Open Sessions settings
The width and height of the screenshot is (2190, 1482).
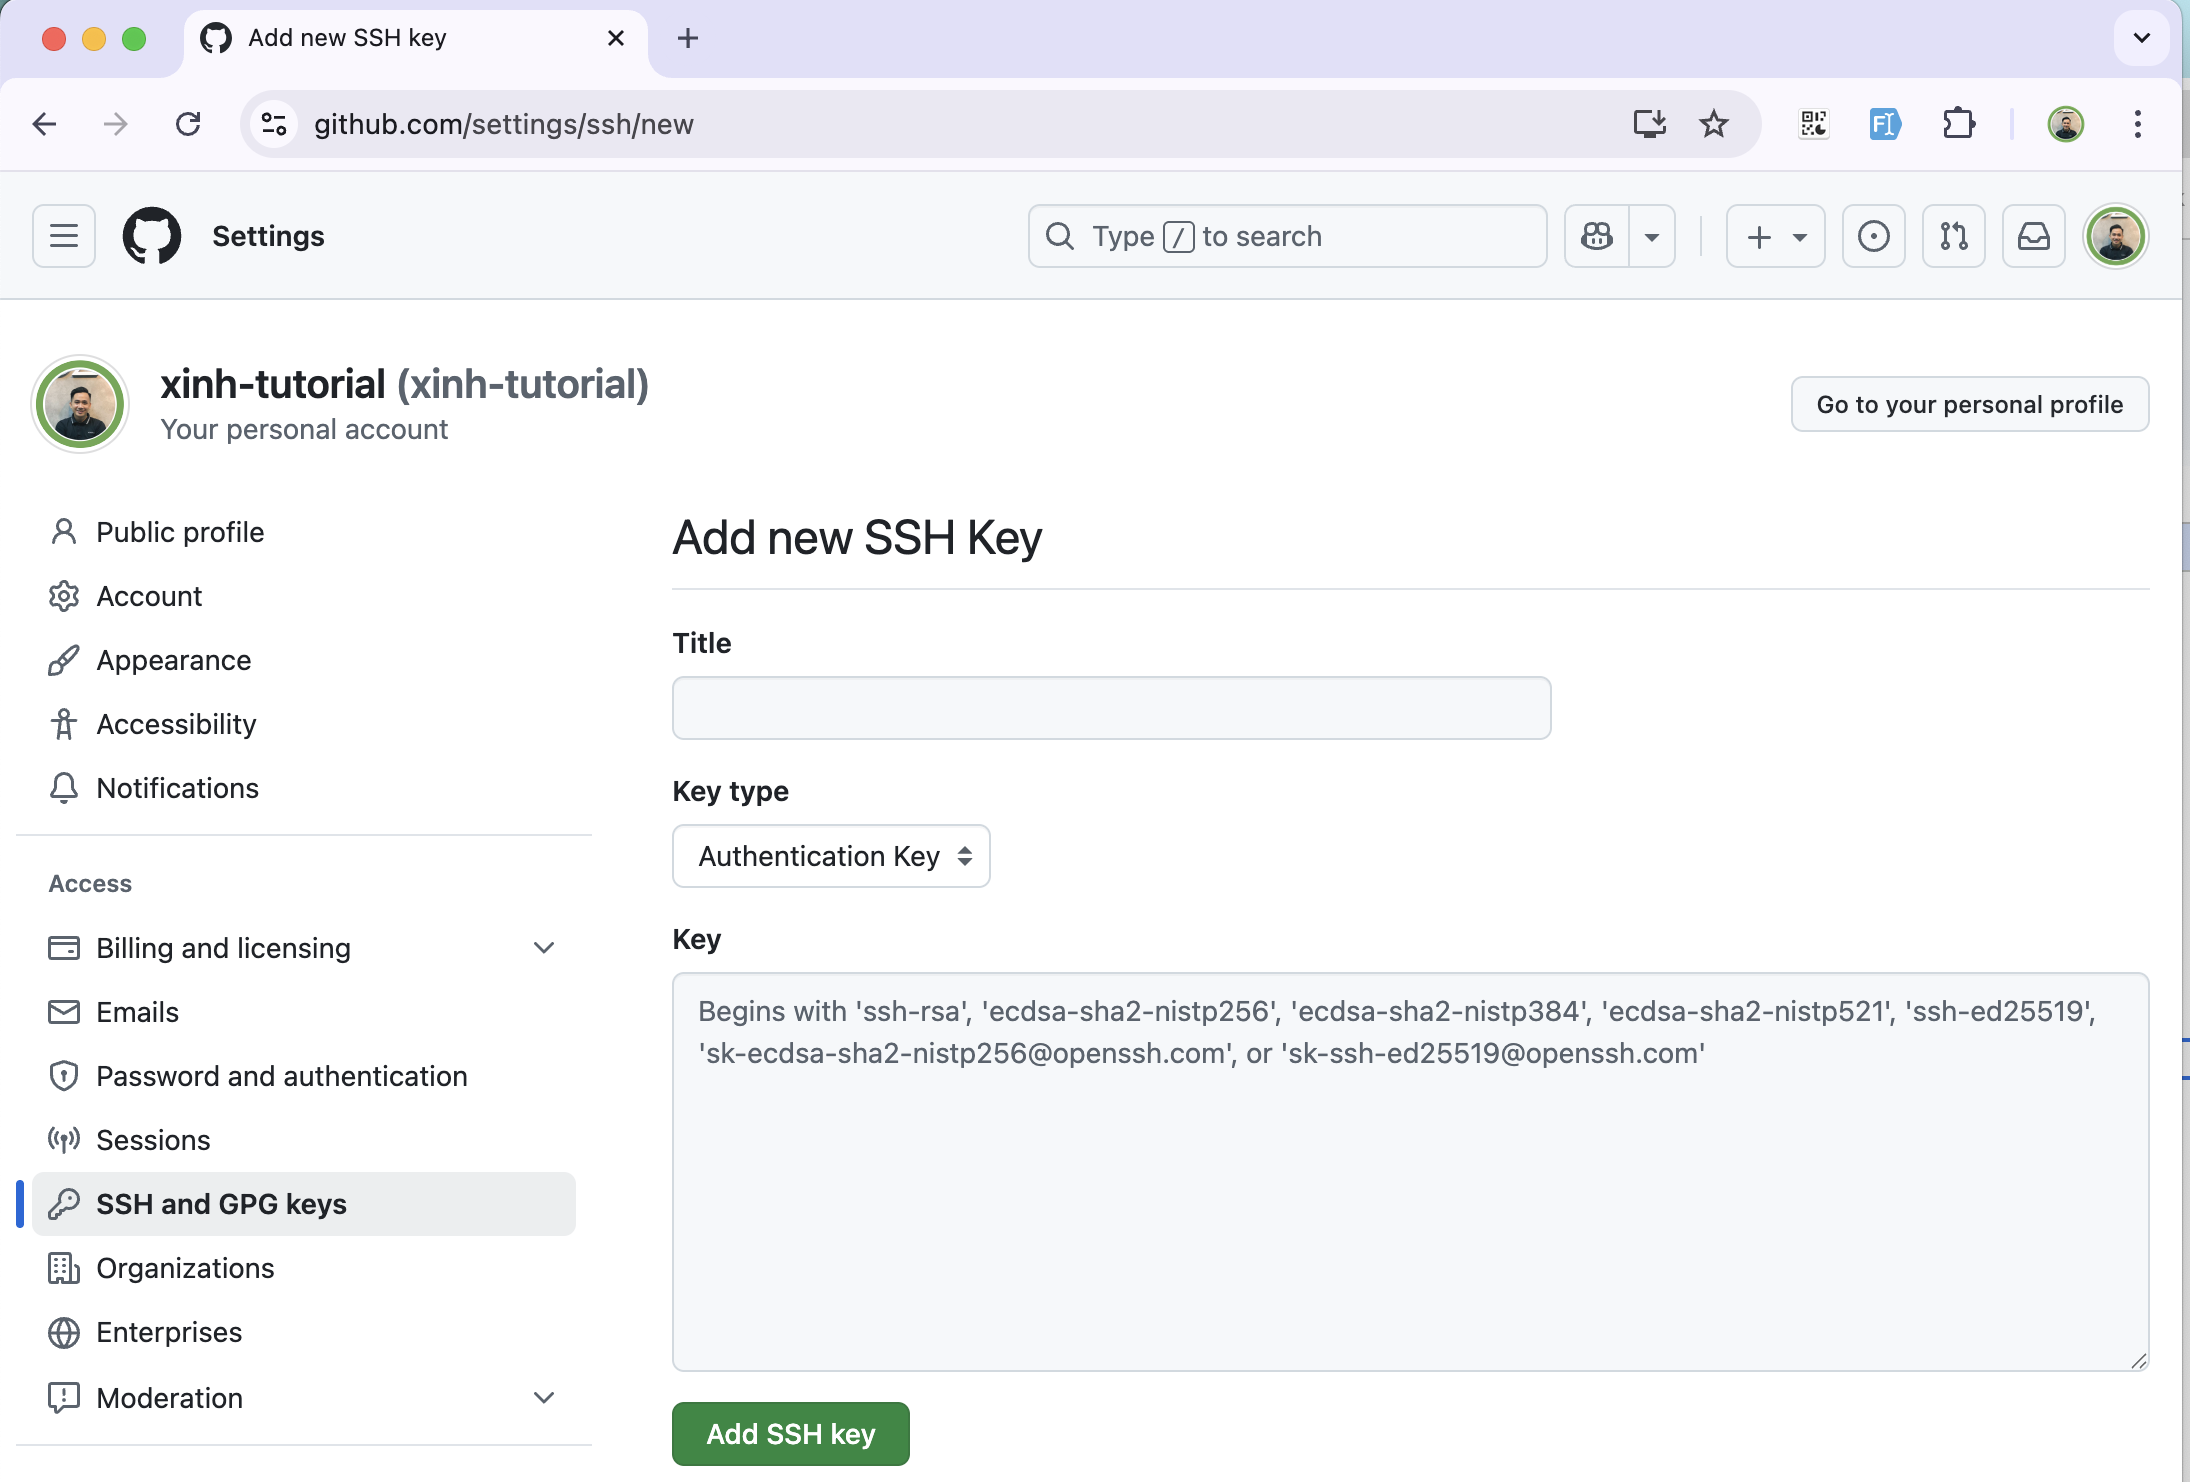click(304, 1140)
